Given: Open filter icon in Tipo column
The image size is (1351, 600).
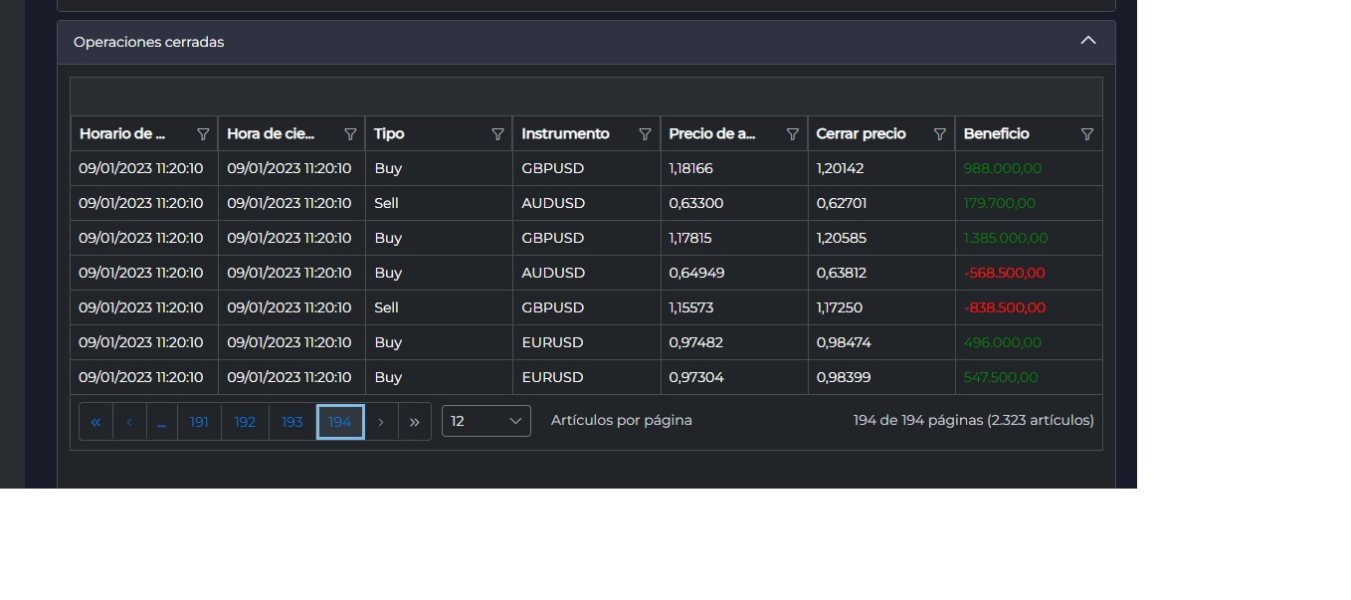Looking at the screenshot, I should pyautogui.click(x=498, y=134).
